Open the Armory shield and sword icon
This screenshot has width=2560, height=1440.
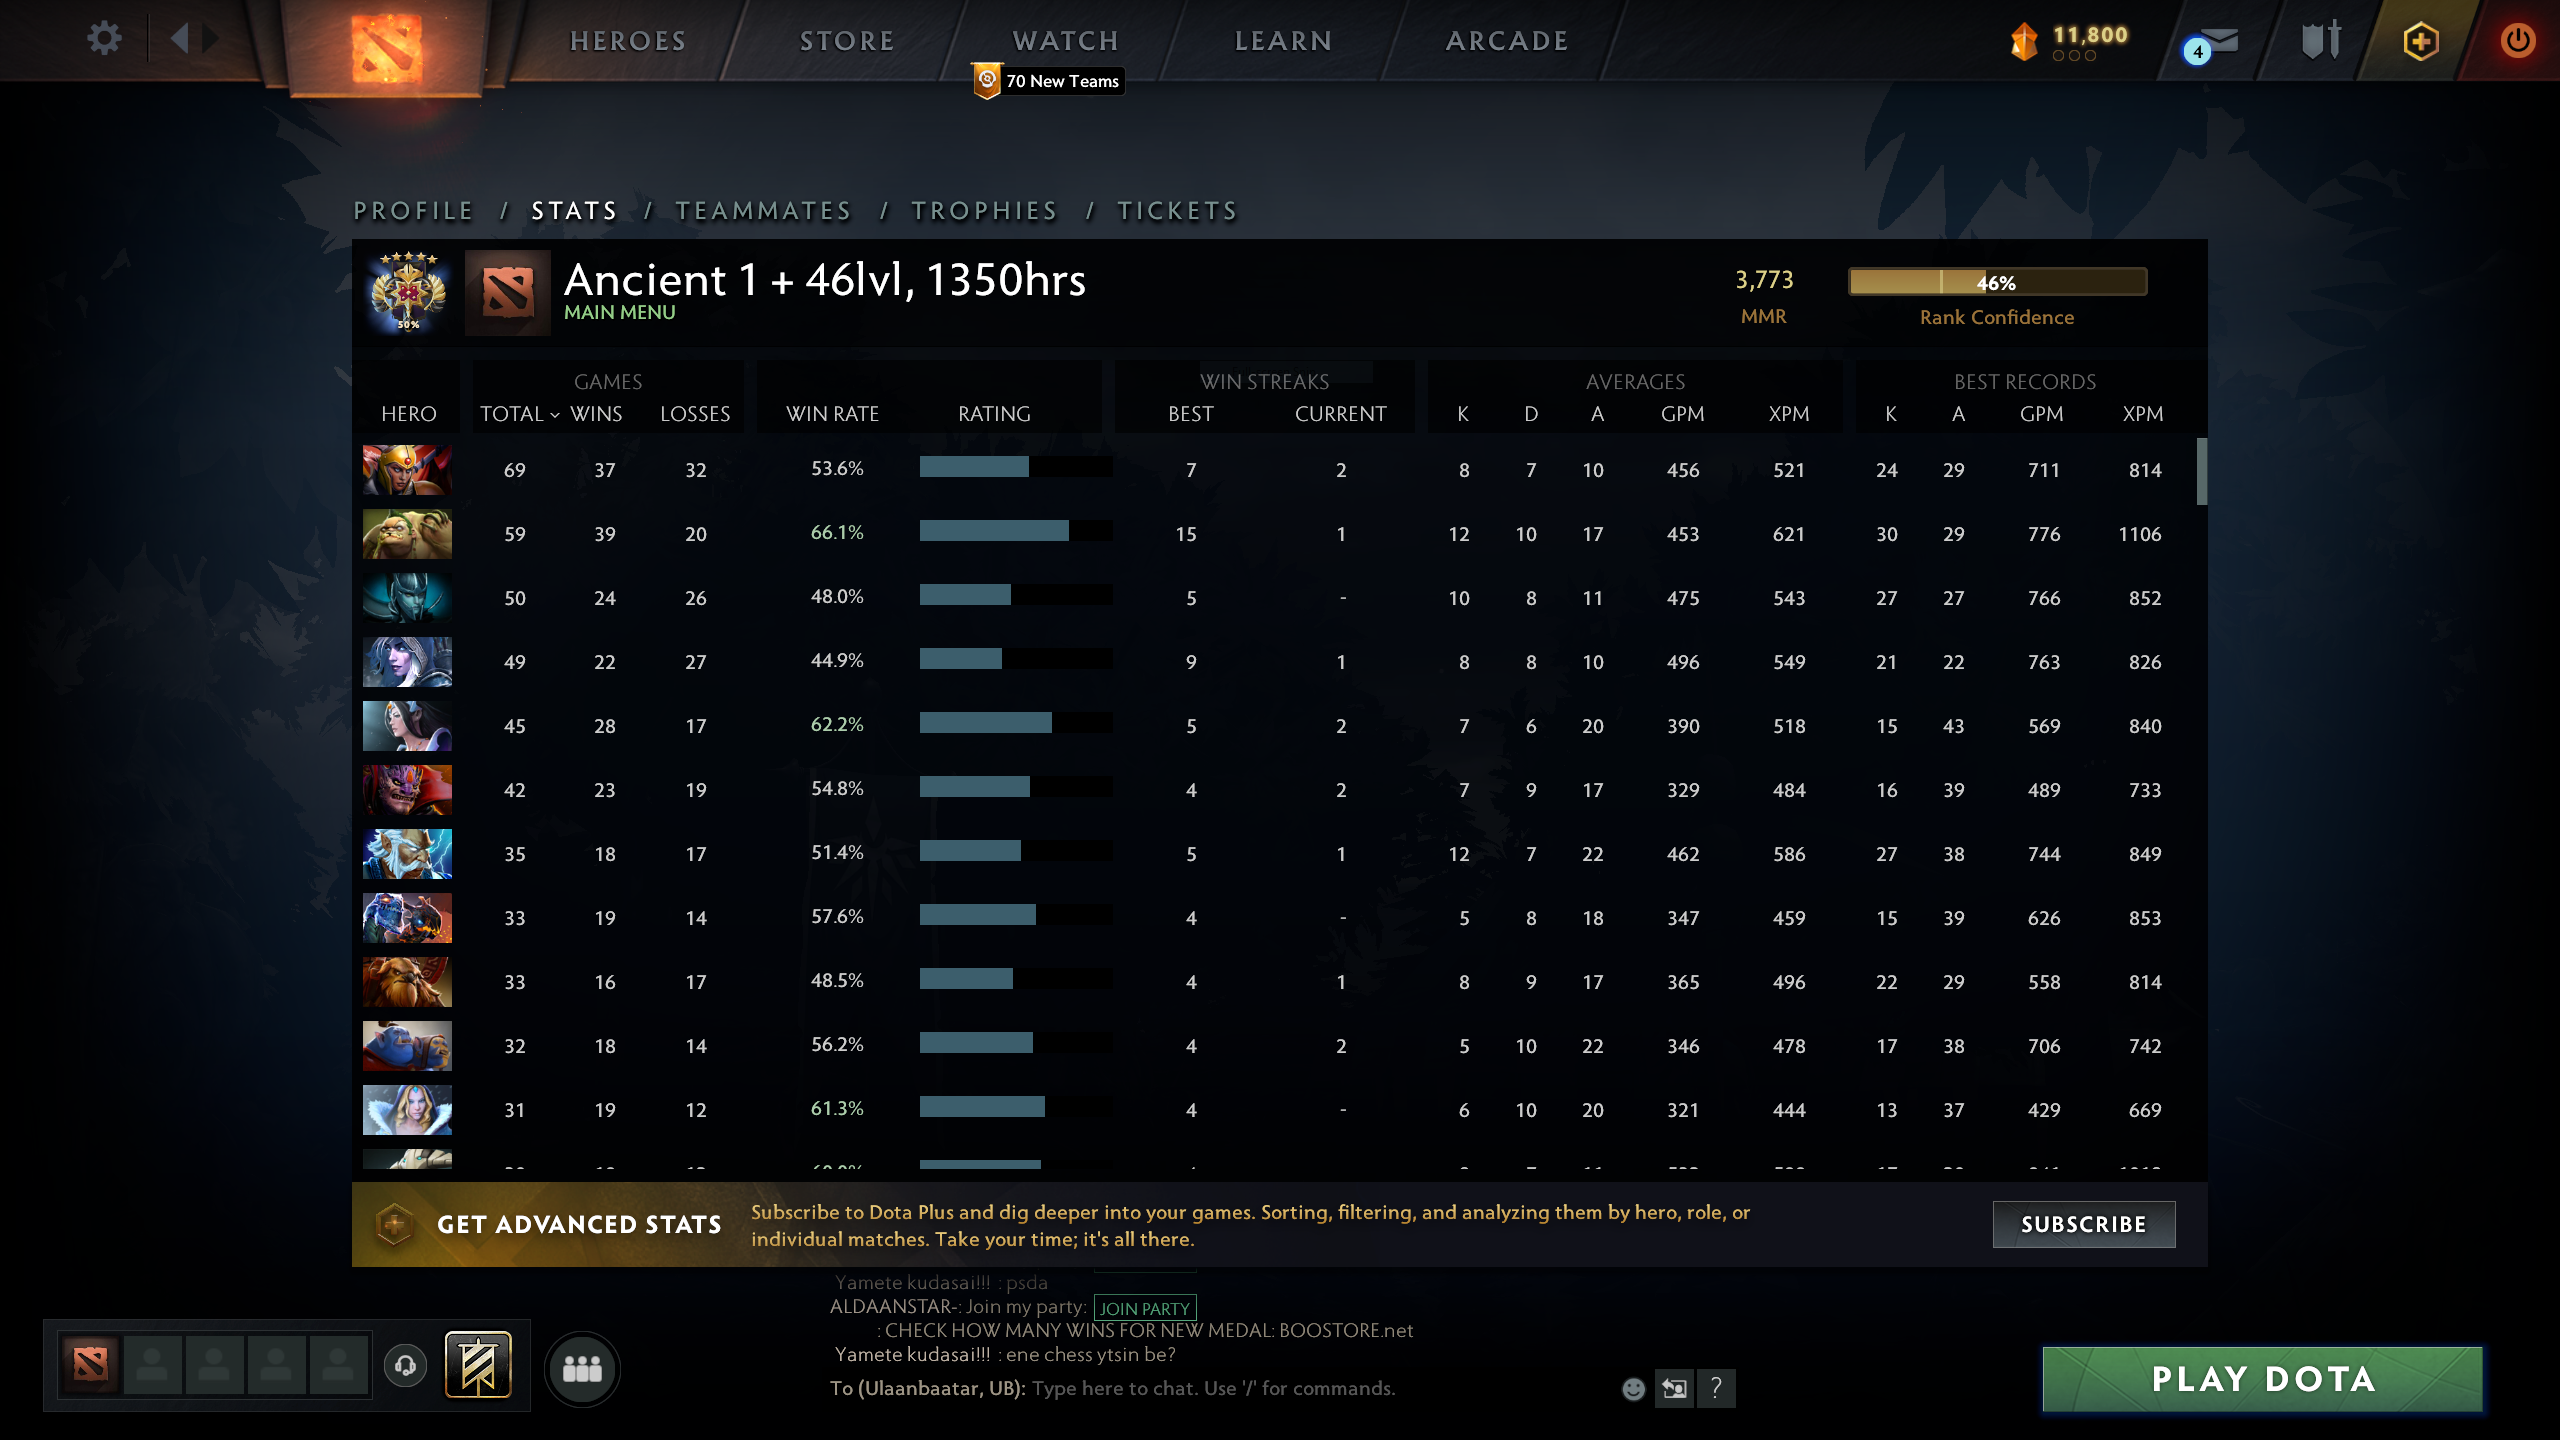pyautogui.click(x=2322, y=41)
